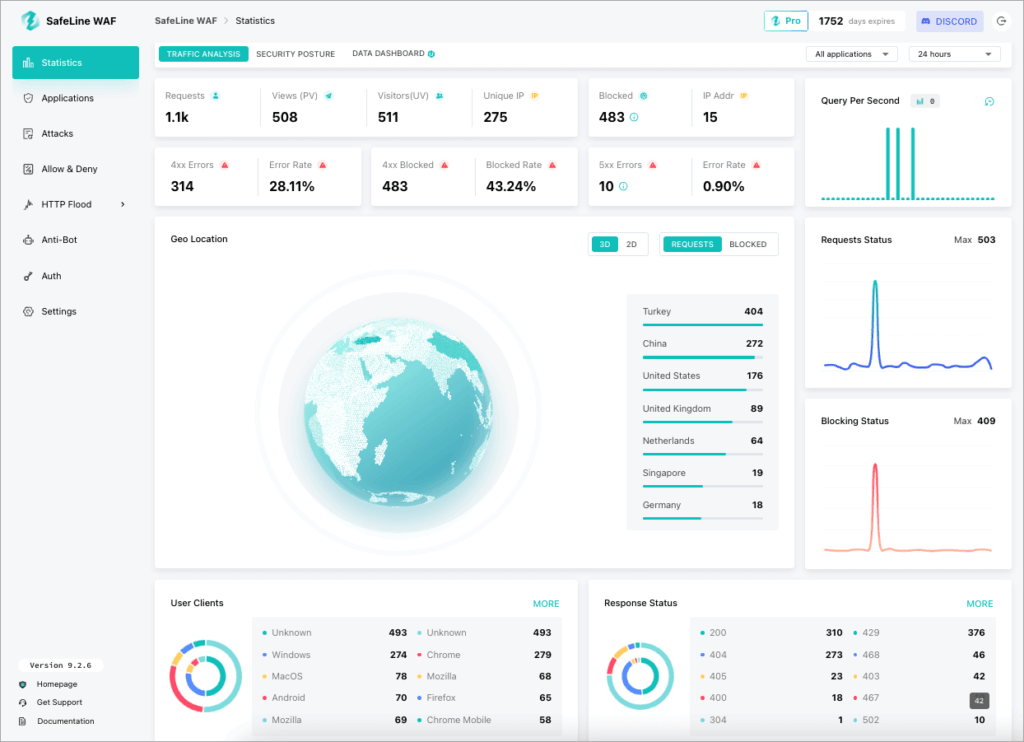Toggle the bar chart badge beside Query Per Second
This screenshot has width=1024, height=742.
(x=925, y=100)
